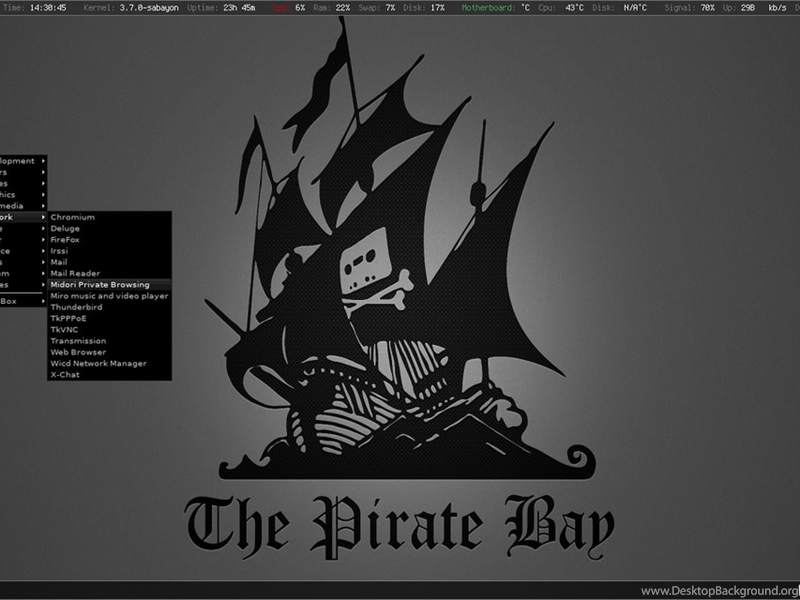
Task: Open TkVNC from the menu
Action: pyautogui.click(x=109, y=330)
